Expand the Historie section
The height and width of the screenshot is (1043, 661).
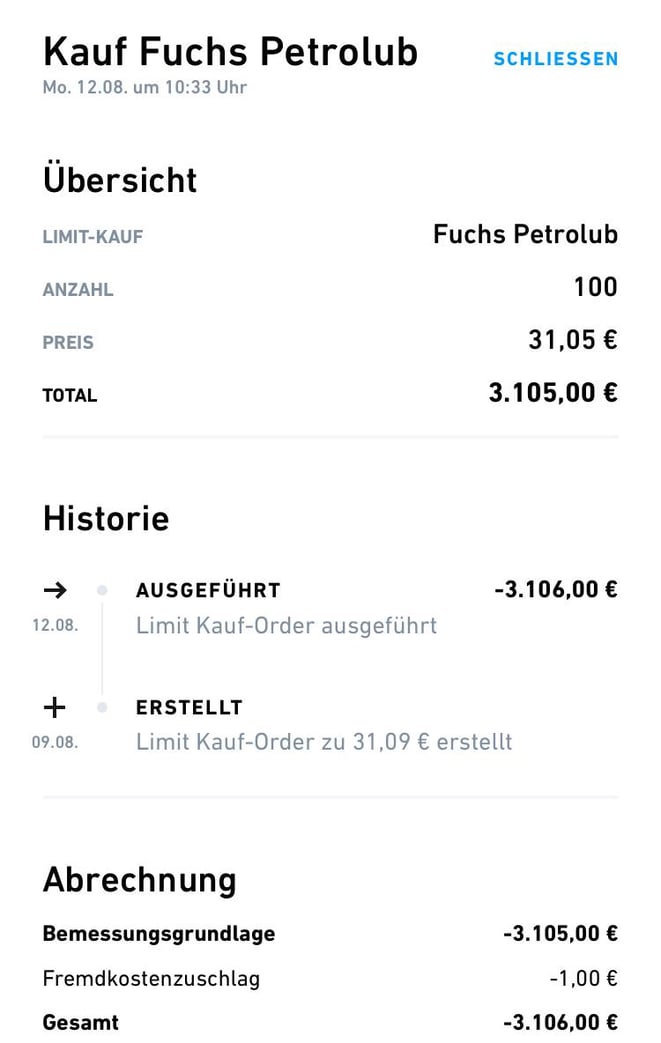click(105, 518)
